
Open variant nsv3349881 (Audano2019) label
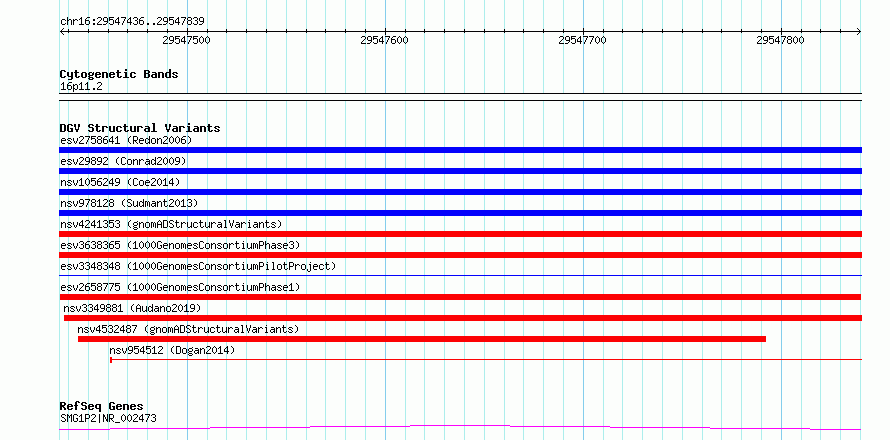click(x=132, y=308)
